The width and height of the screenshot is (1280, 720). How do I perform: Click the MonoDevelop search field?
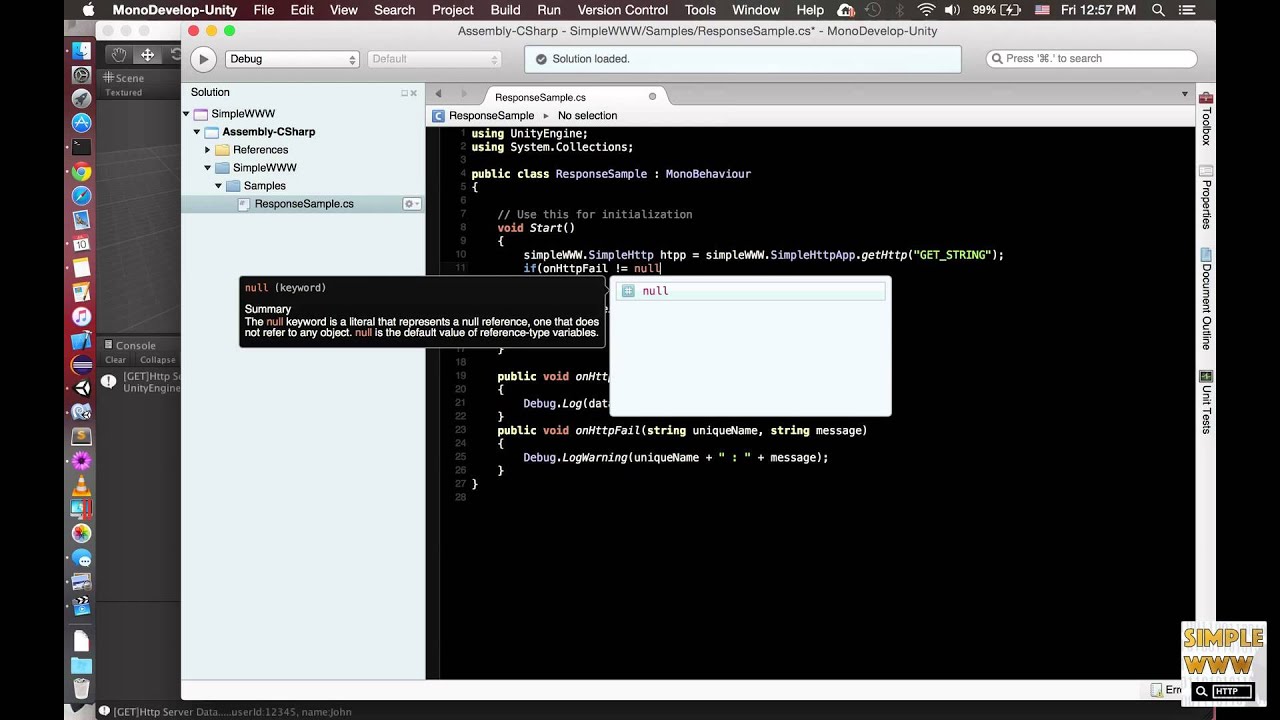tap(1092, 59)
